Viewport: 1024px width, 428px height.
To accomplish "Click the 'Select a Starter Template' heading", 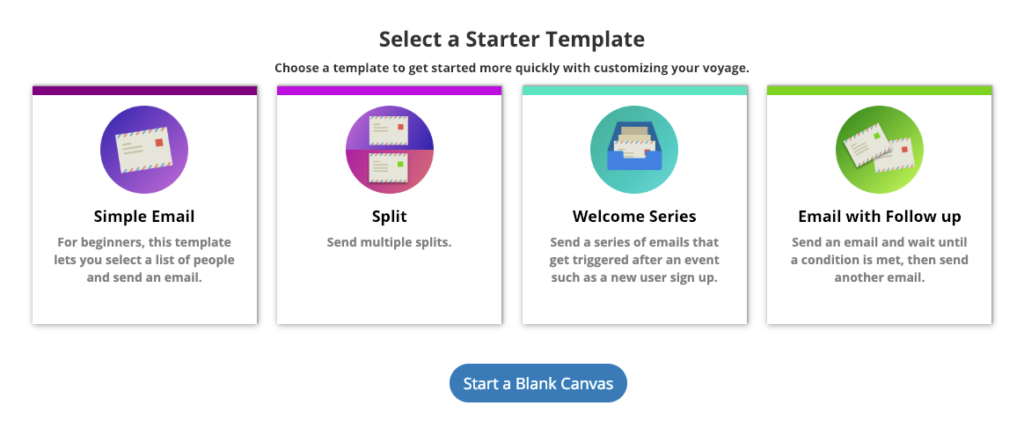I will pyautogui.click(x=511, y=39).
